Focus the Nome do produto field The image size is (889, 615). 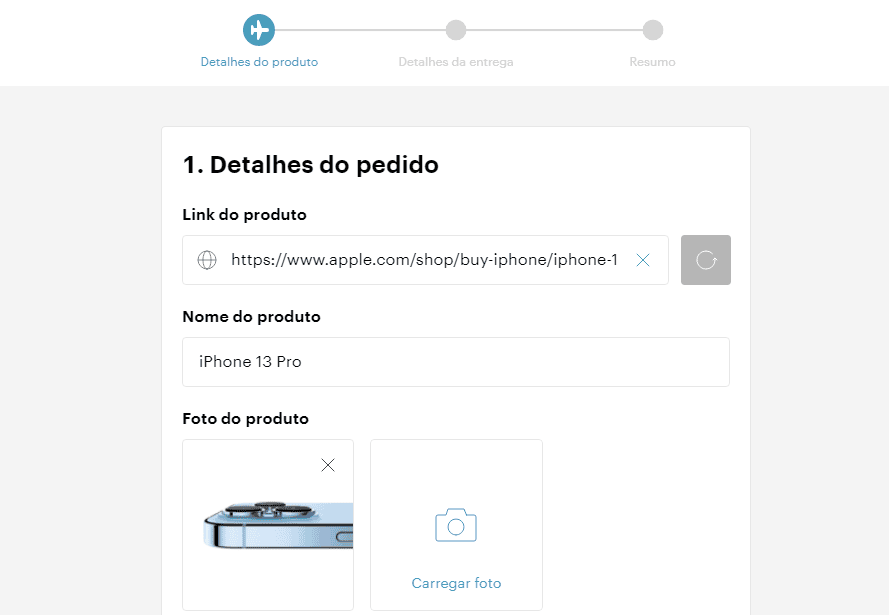(x=456, y=362)
